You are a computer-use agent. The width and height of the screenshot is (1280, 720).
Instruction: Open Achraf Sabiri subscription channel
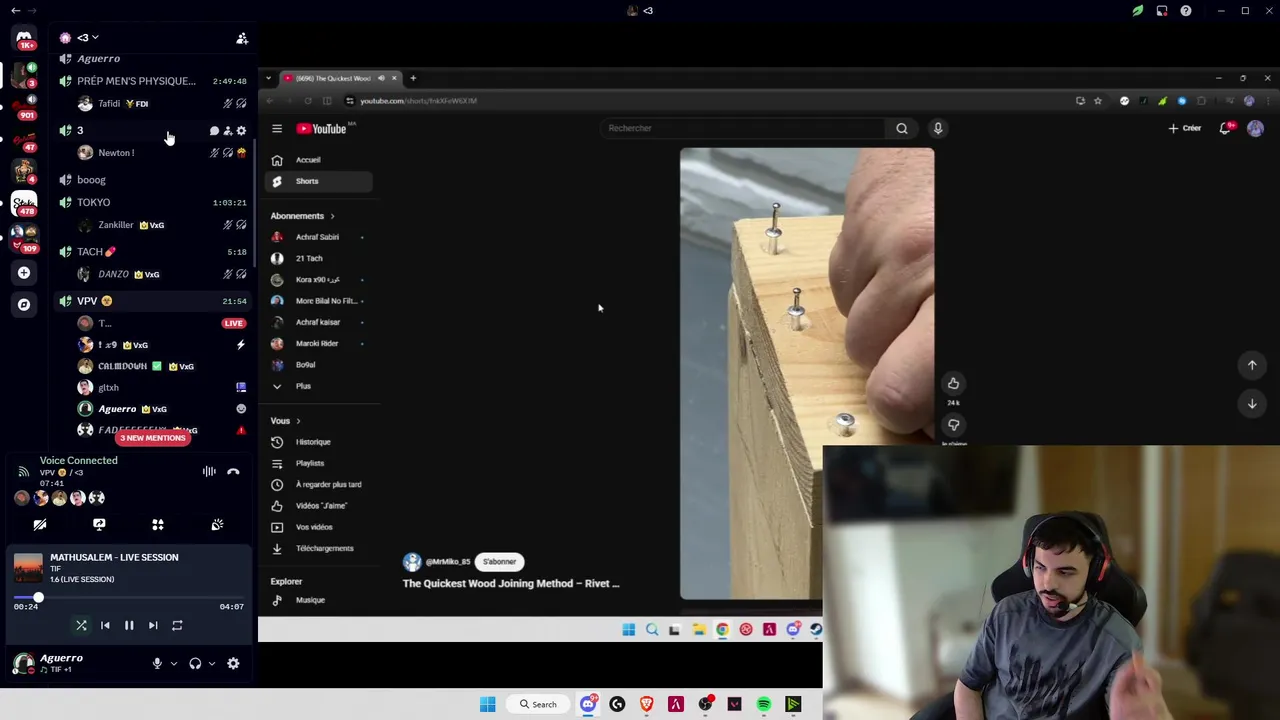tap(319, 237)
